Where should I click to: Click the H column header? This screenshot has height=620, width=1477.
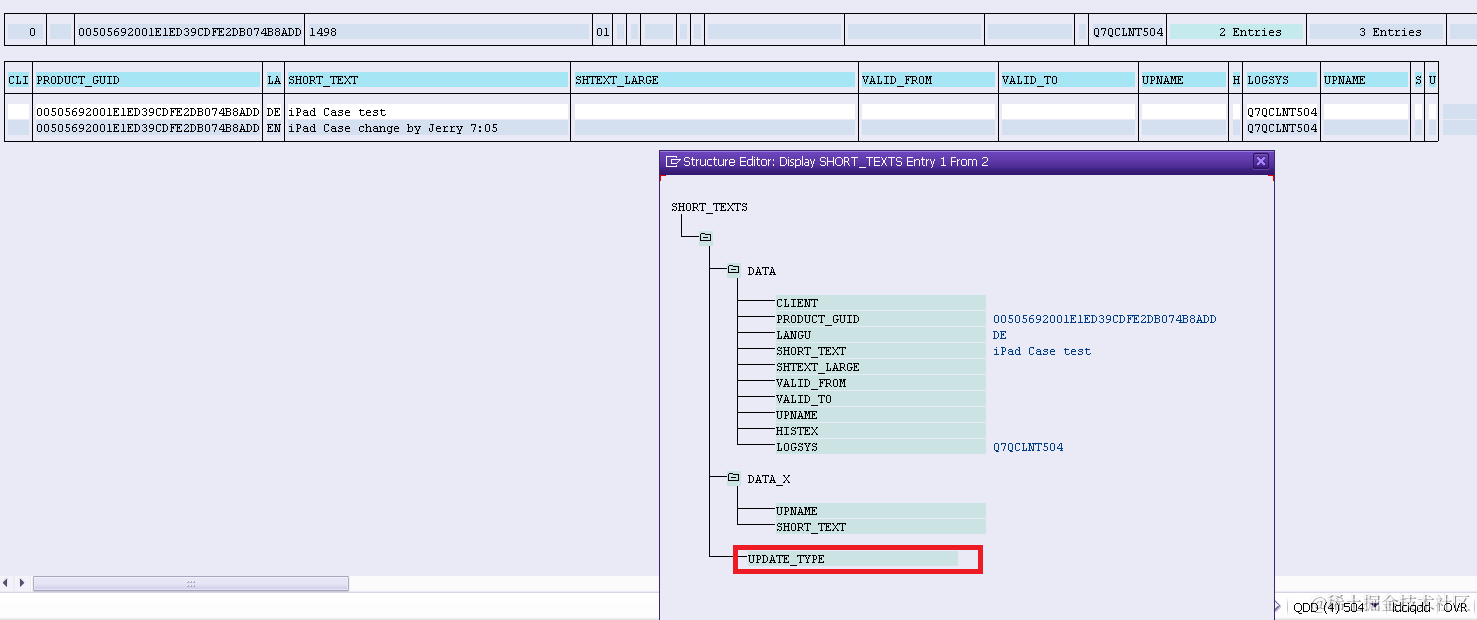point(1236,80)
